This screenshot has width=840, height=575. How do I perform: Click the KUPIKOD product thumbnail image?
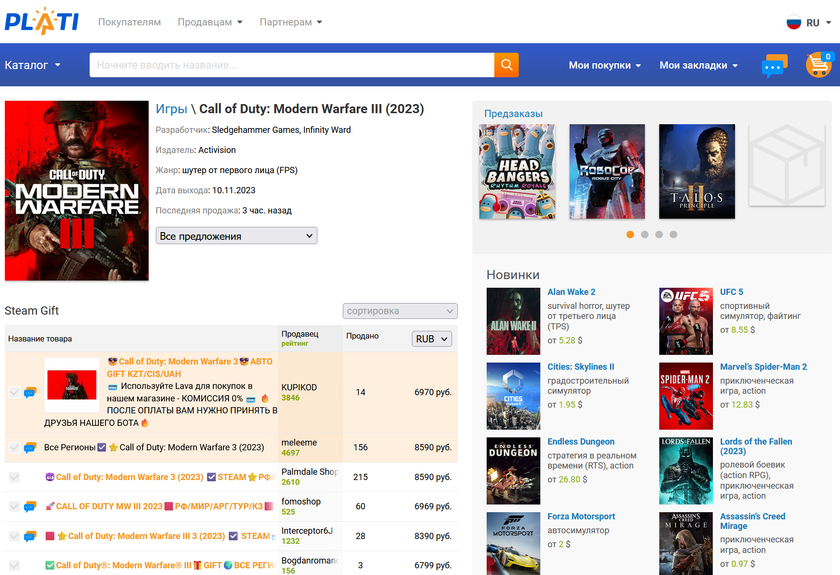tap(72, 385)
